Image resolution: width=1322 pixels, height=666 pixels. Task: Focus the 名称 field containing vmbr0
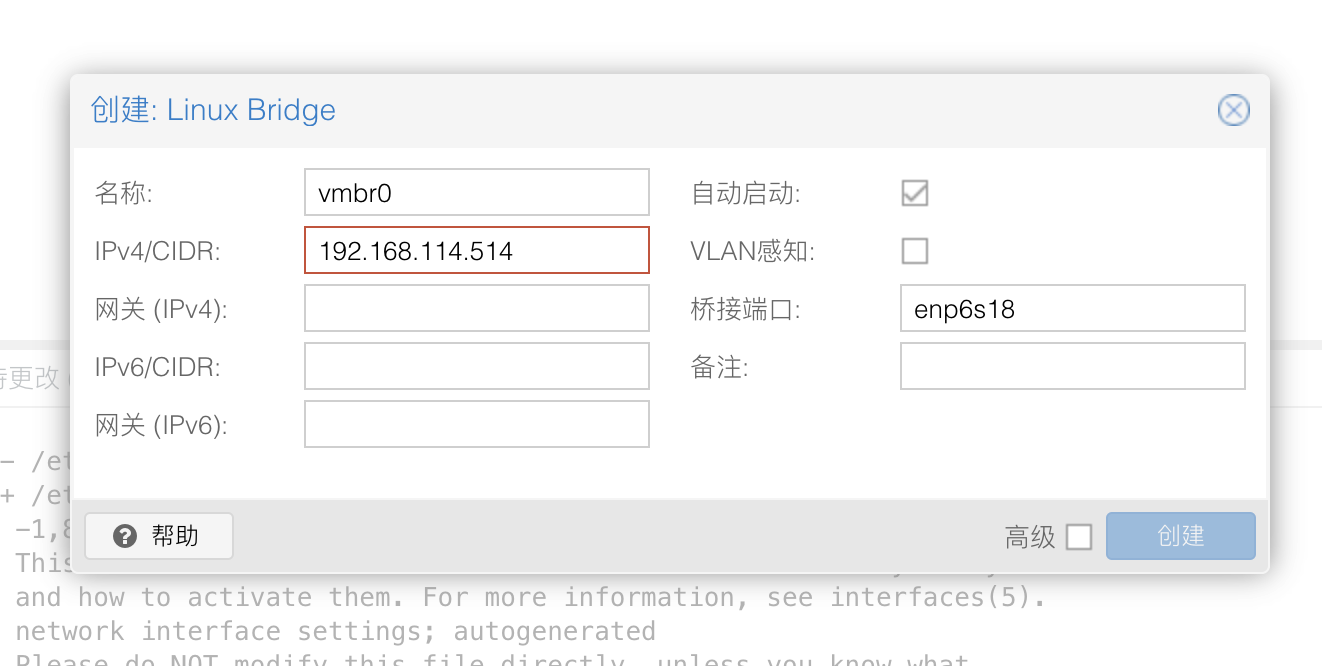click(x=476, y=192)
